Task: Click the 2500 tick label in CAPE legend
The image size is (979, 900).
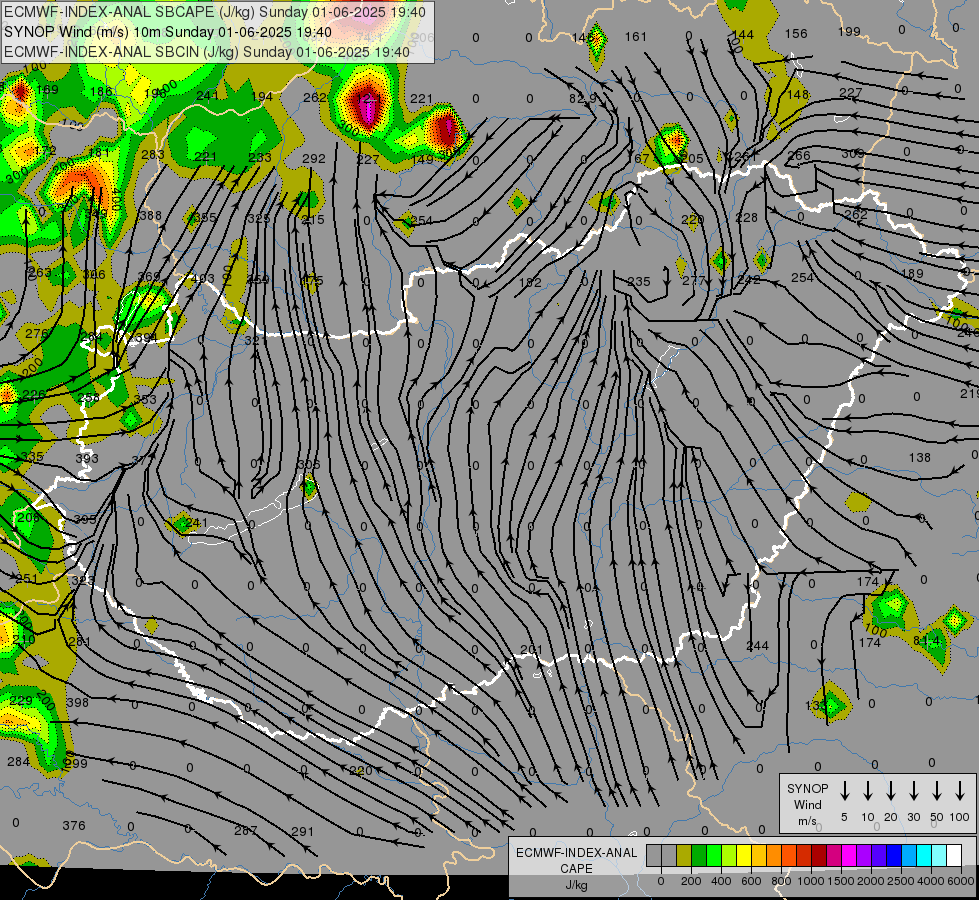Action: (900, 881)
